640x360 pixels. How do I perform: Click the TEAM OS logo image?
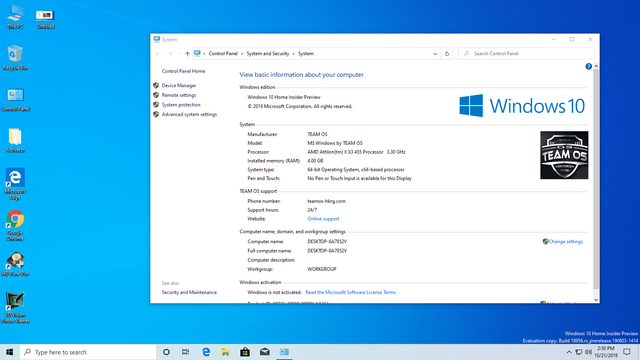(x=564, y=155)
